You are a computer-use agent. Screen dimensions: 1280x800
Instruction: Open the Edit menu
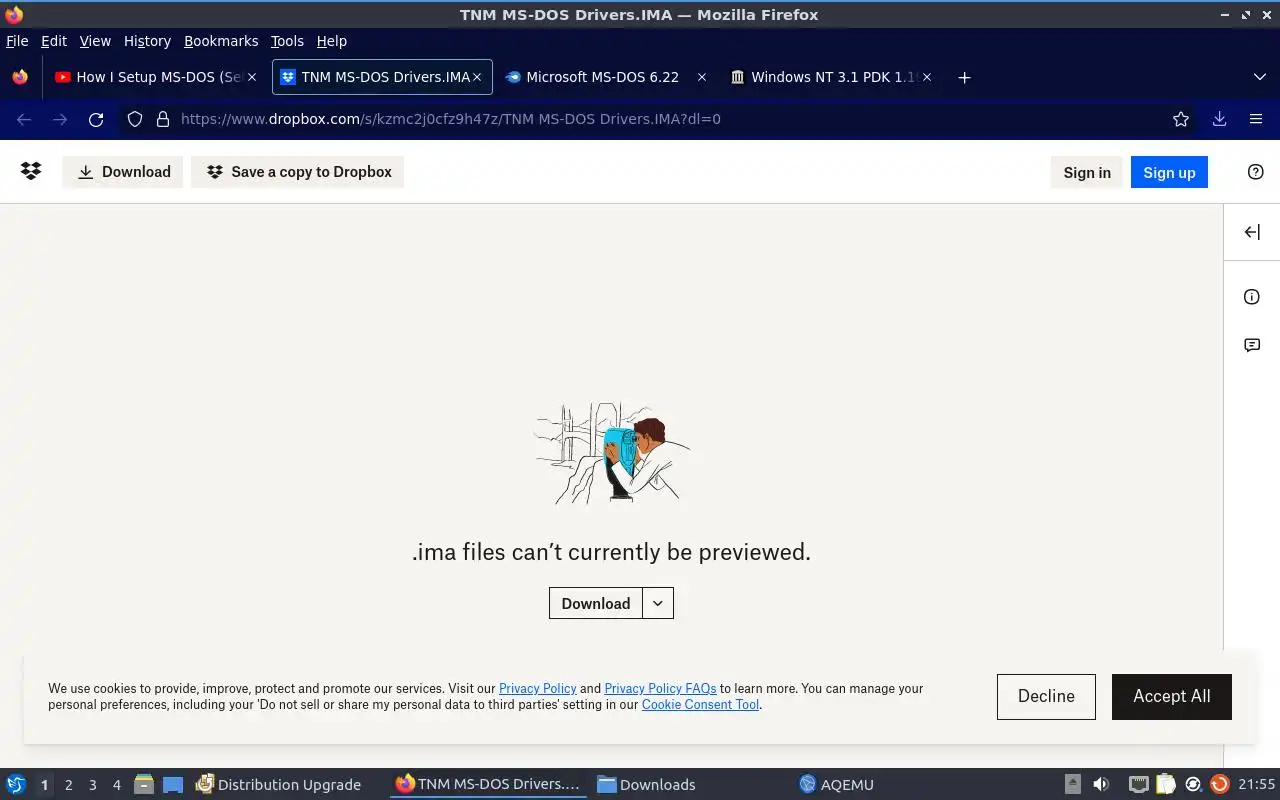tap(54, 41)
